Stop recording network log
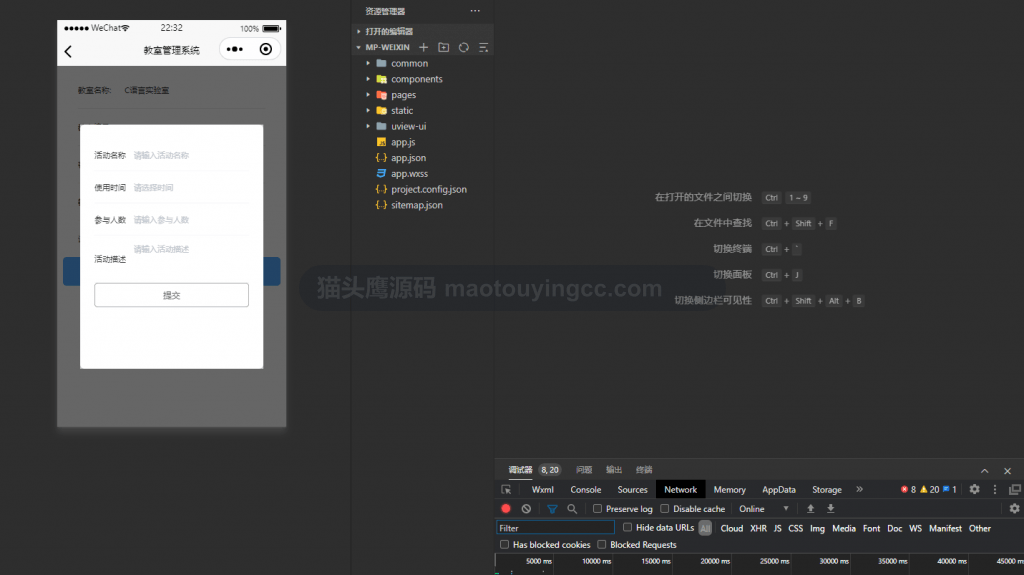 point(505,508)
